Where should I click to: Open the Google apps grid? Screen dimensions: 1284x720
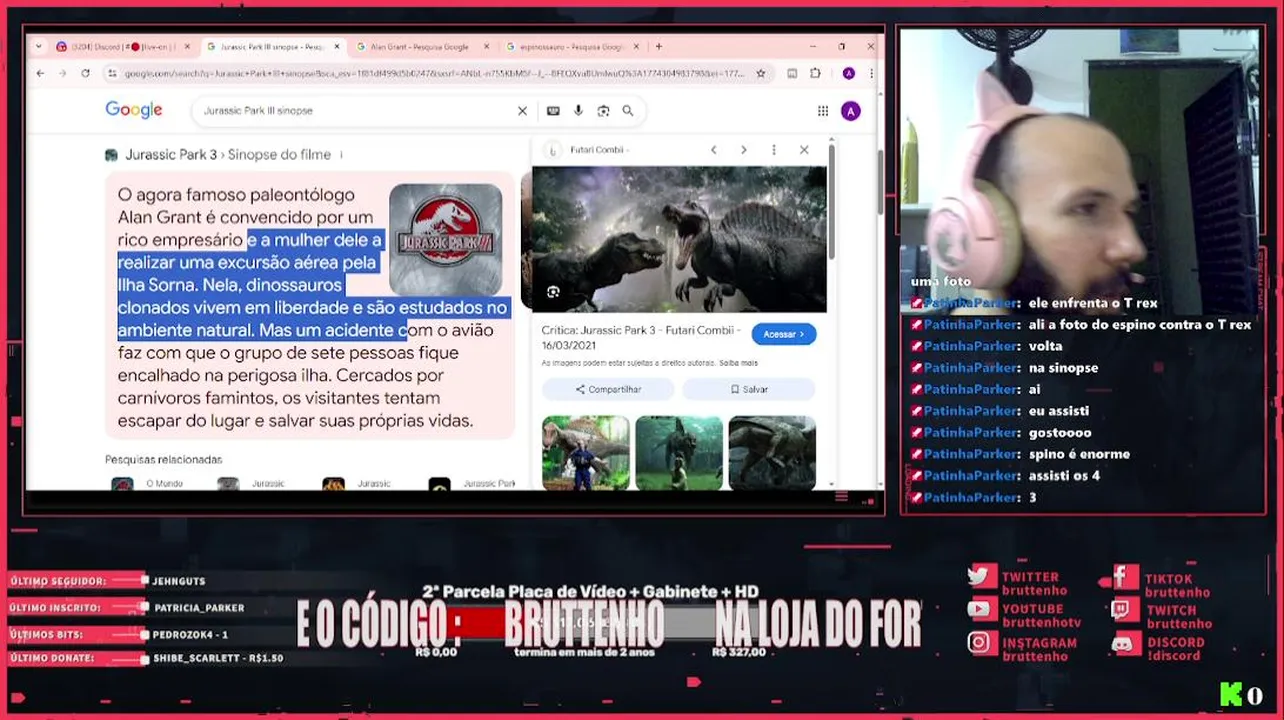(x=823, y=111)
